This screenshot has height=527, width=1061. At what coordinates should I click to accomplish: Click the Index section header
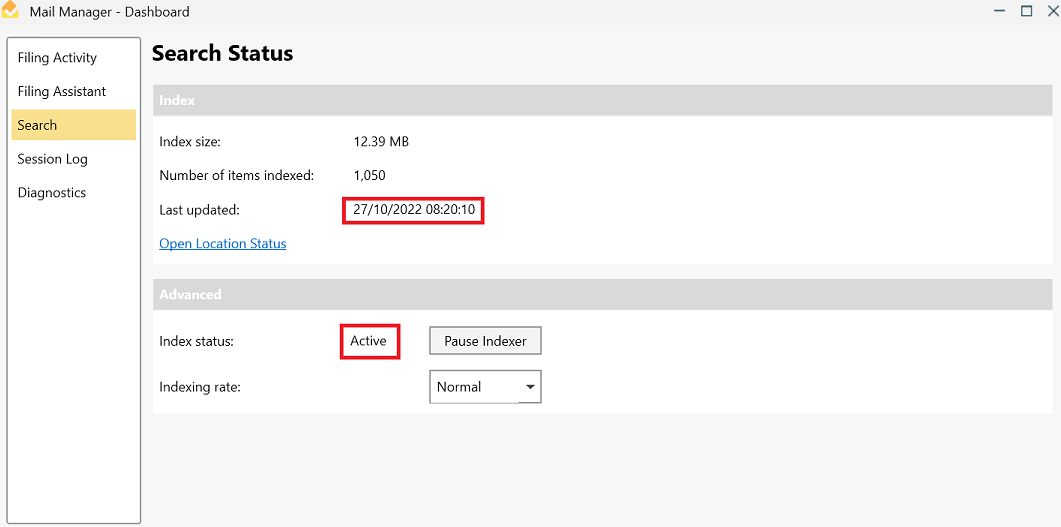click(x=177, y=101)
